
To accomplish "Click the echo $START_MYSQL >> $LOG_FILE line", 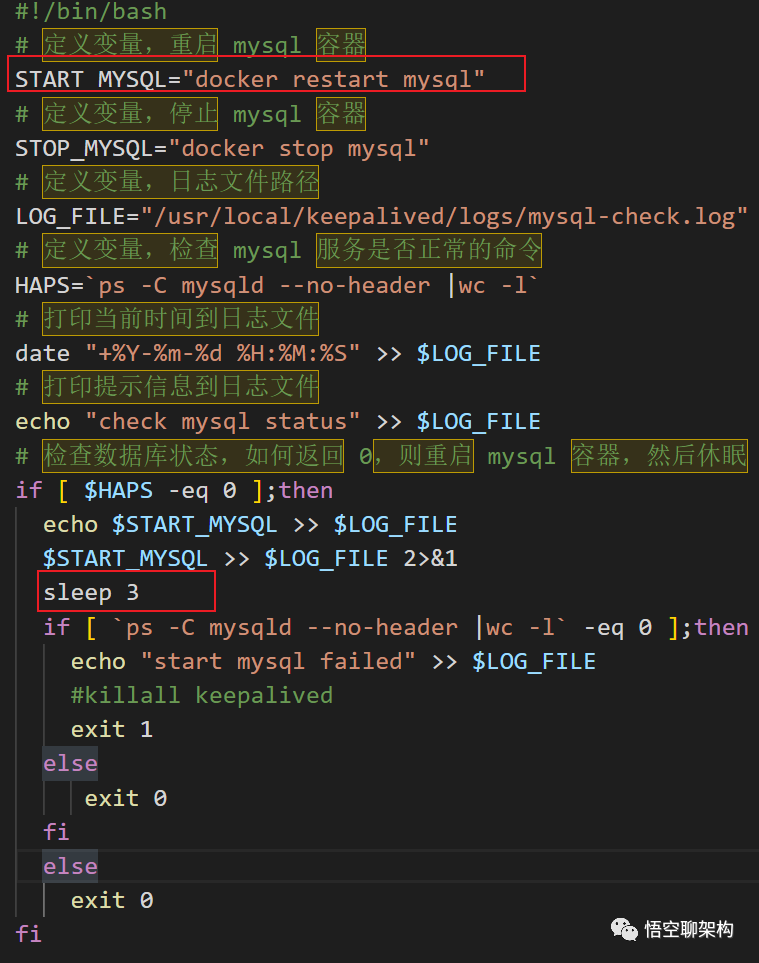I will pos(249,525).
